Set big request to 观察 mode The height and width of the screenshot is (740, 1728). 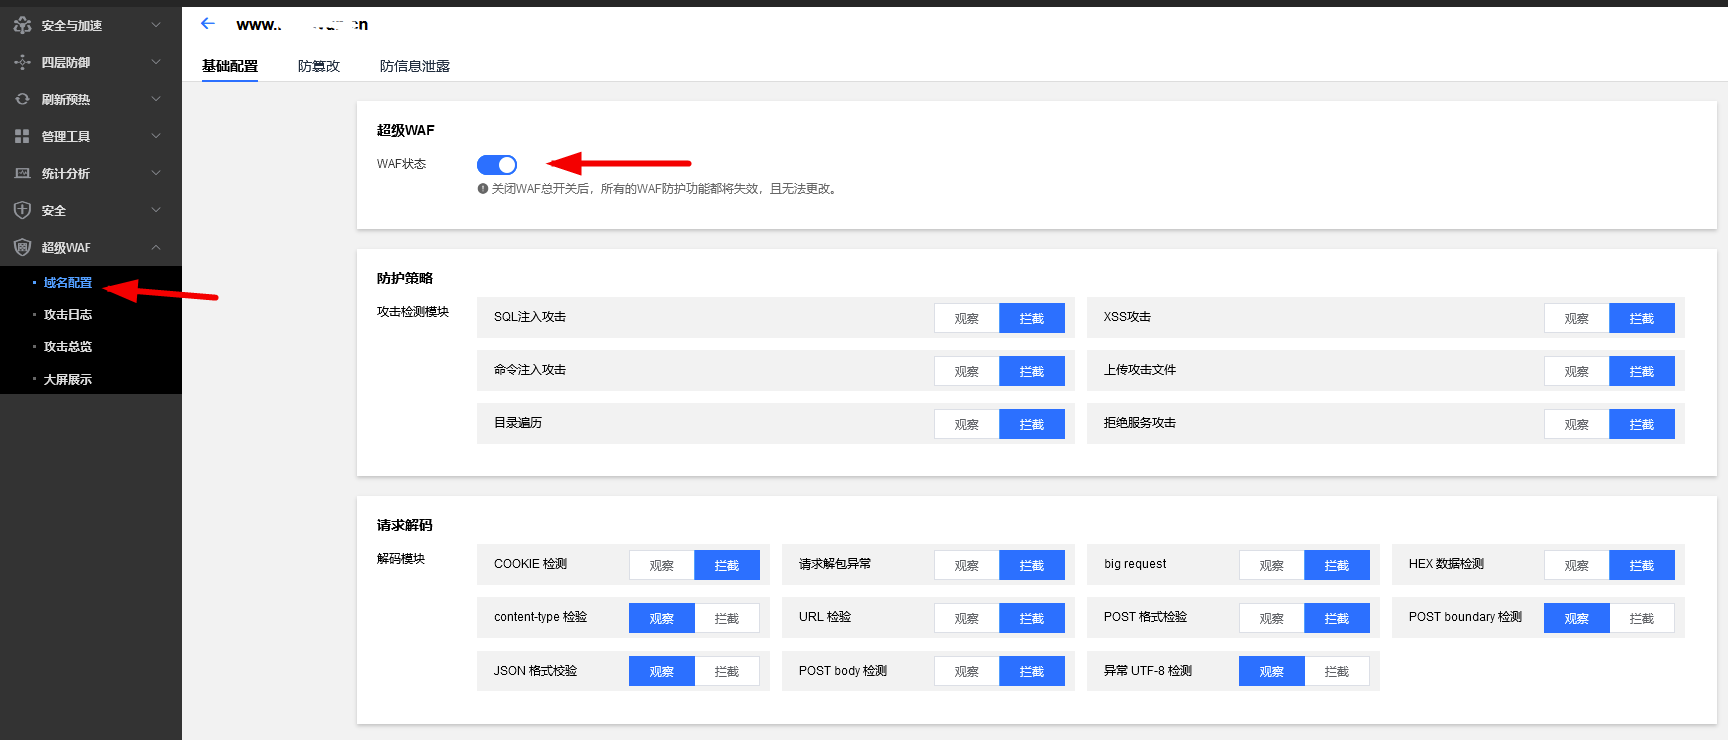[1272, 565]
